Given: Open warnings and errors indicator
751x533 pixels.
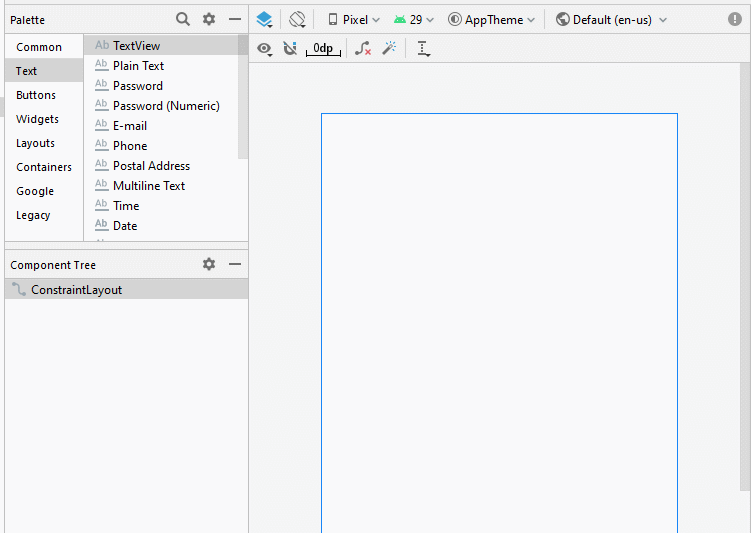Looking at the screenshot, I should [735, 19].
